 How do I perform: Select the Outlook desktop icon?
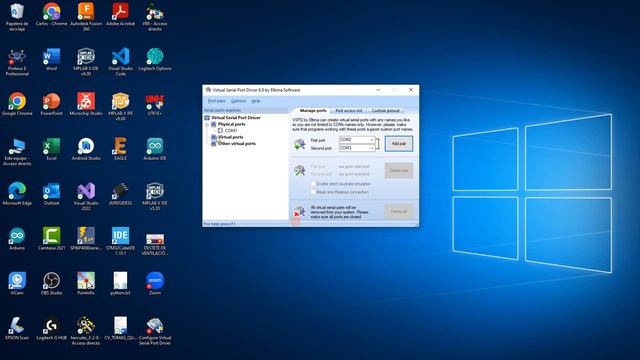pos(51,194)
